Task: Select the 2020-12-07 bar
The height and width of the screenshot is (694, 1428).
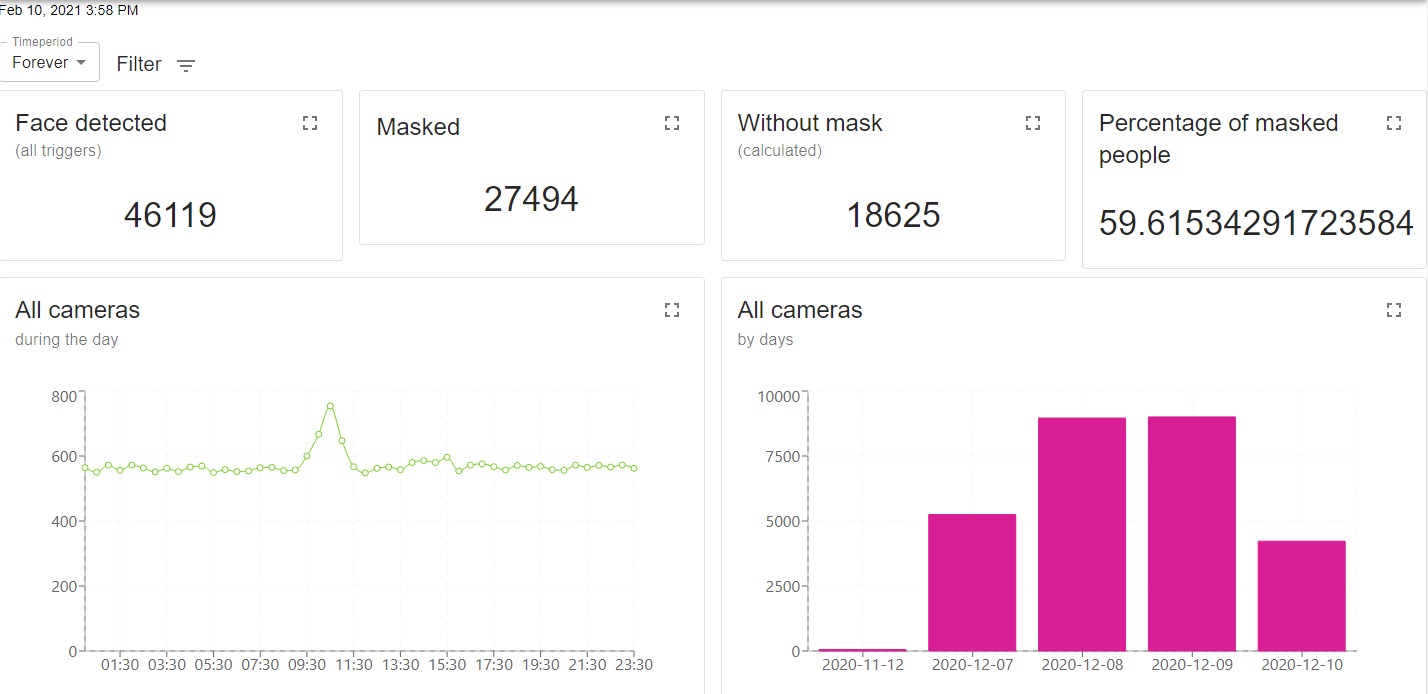Action: click(x=972, y=582)
